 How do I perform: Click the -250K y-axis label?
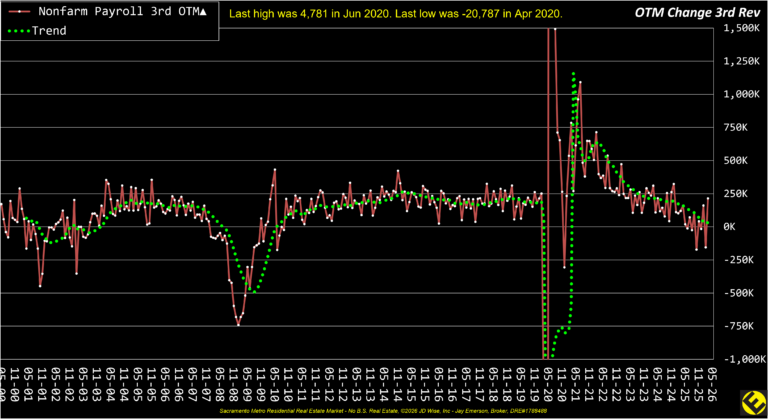(738, 260)
